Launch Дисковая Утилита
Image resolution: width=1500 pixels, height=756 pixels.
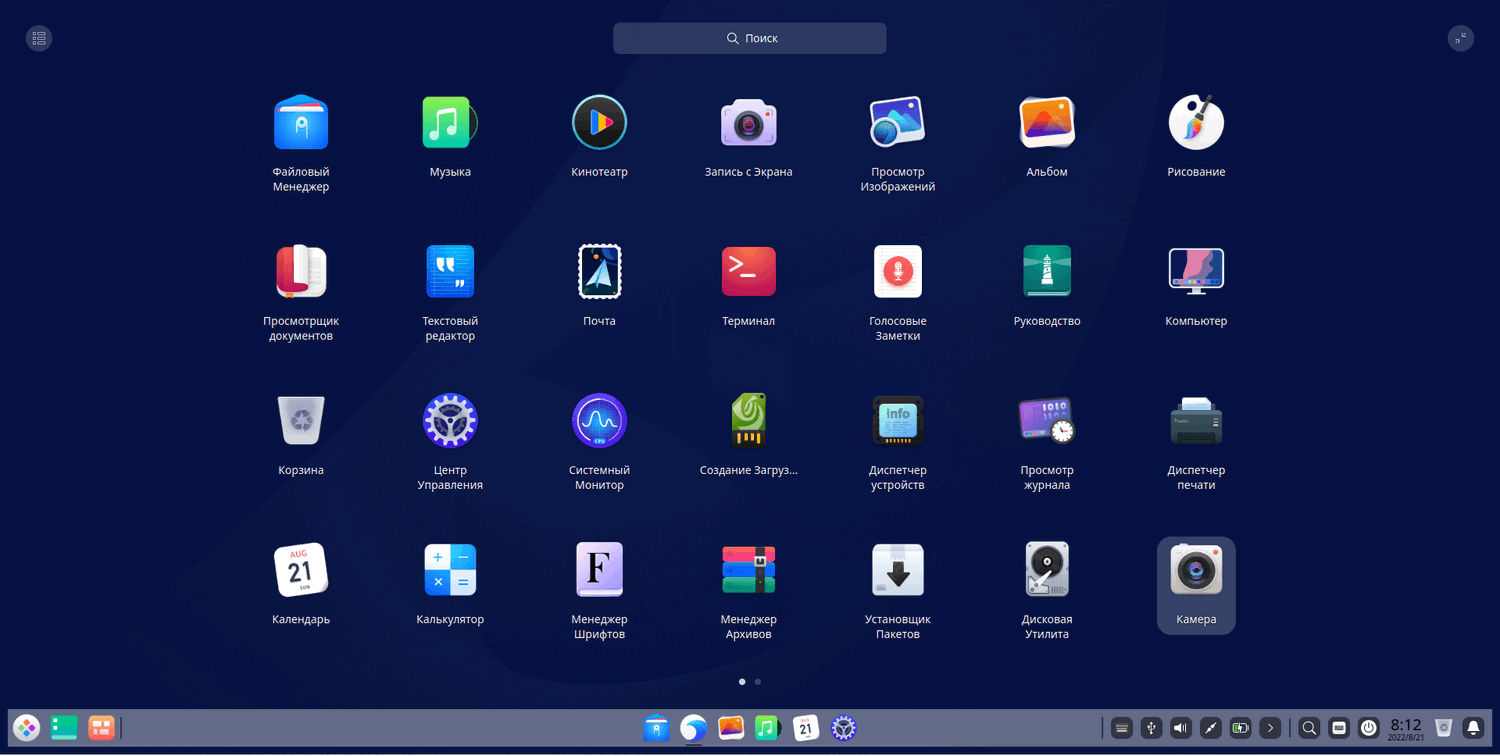click(x=1047, y=570)
